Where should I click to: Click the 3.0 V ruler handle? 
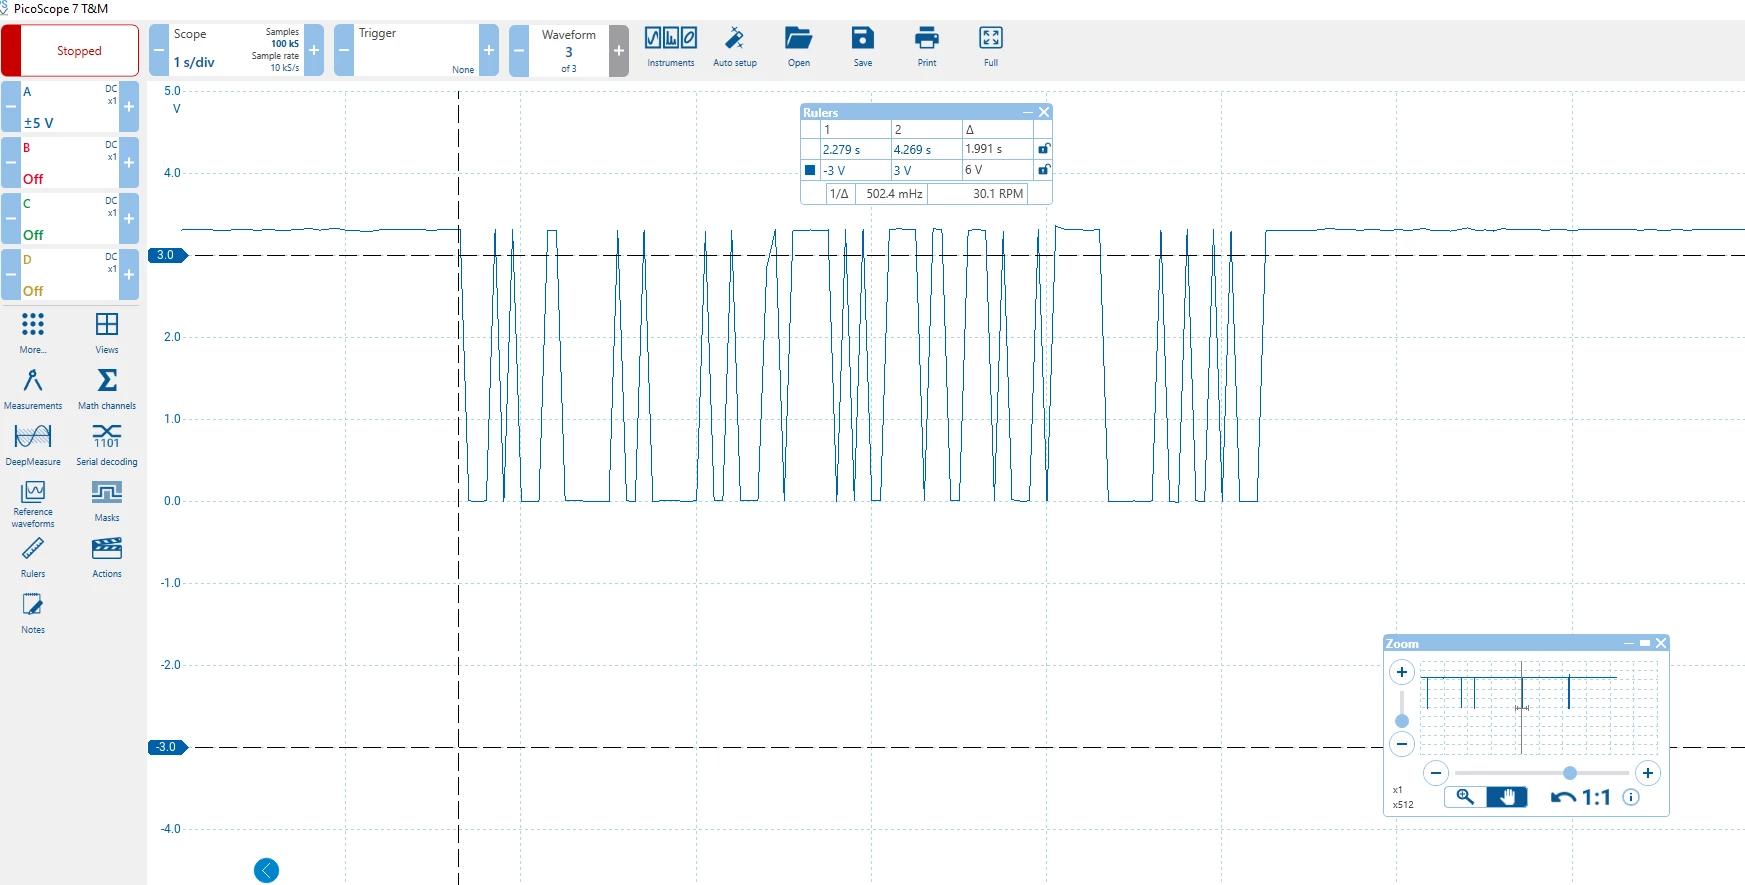point(167,255)
